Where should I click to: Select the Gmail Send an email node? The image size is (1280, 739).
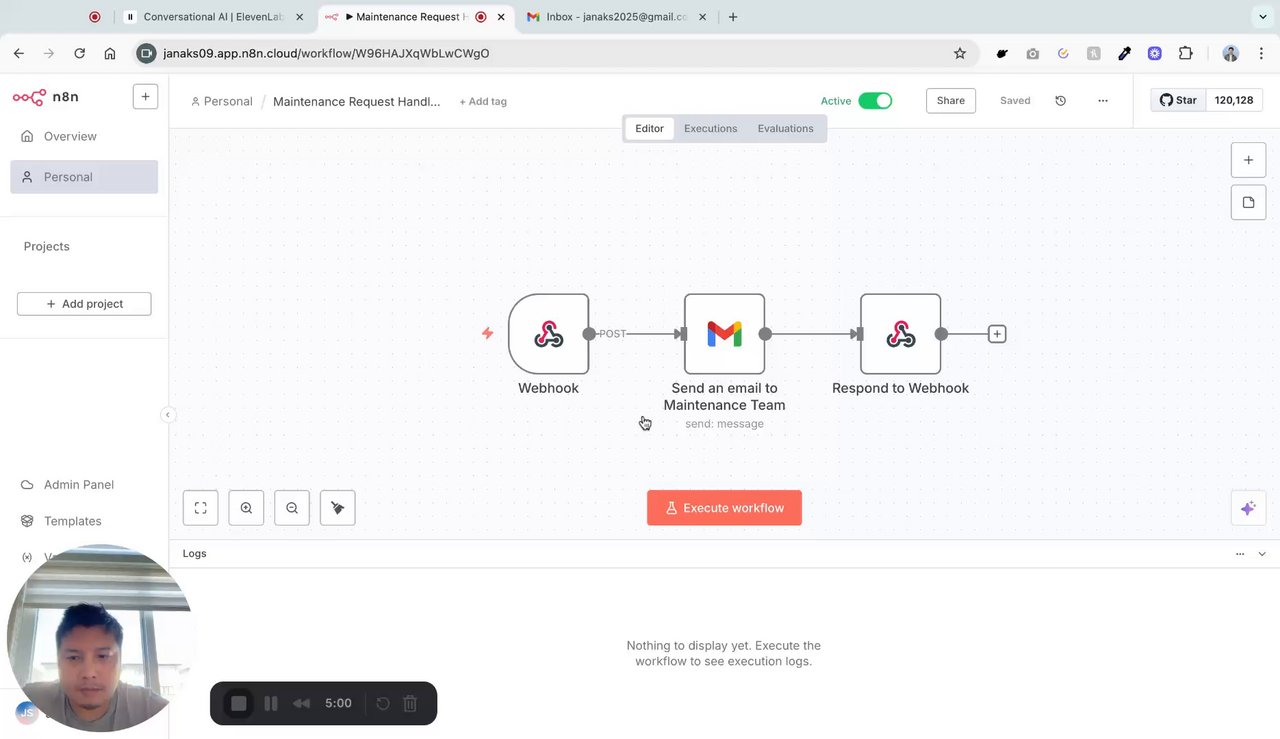pos(724,334)
